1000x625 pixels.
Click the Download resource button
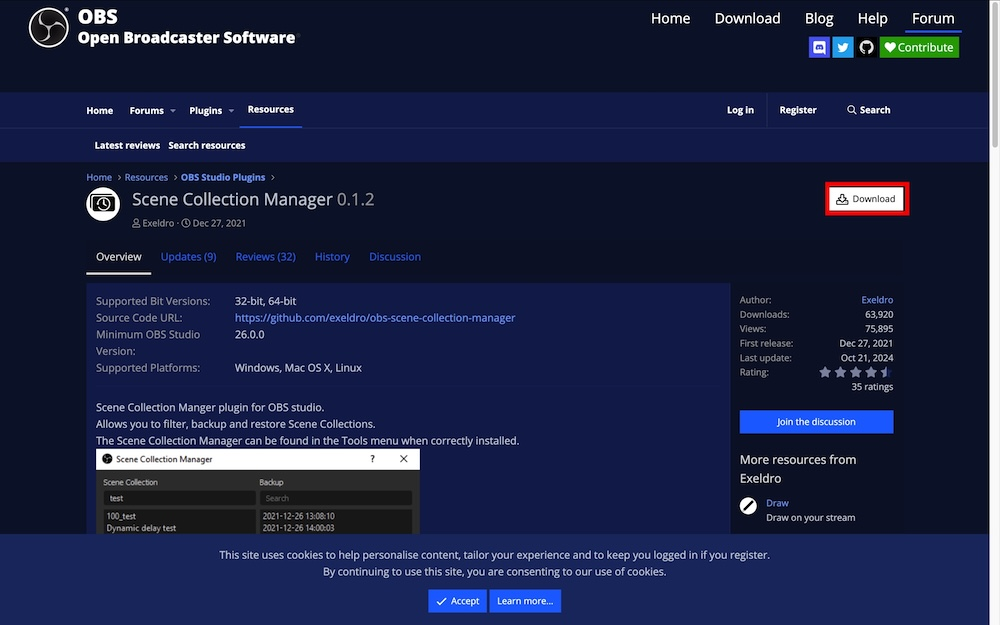866,199
